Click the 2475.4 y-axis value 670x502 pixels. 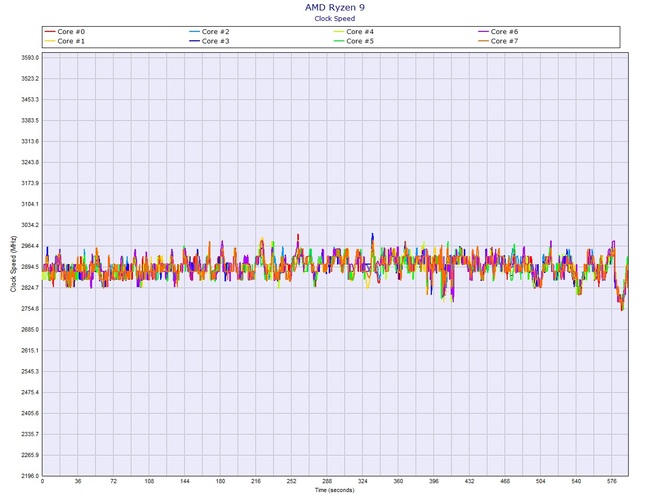pos(30,392)
